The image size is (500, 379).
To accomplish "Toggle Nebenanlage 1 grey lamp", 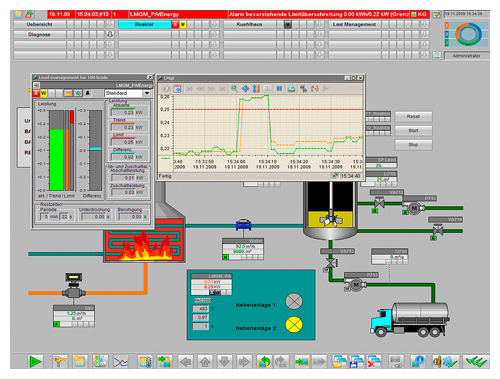I will point(294,302).
